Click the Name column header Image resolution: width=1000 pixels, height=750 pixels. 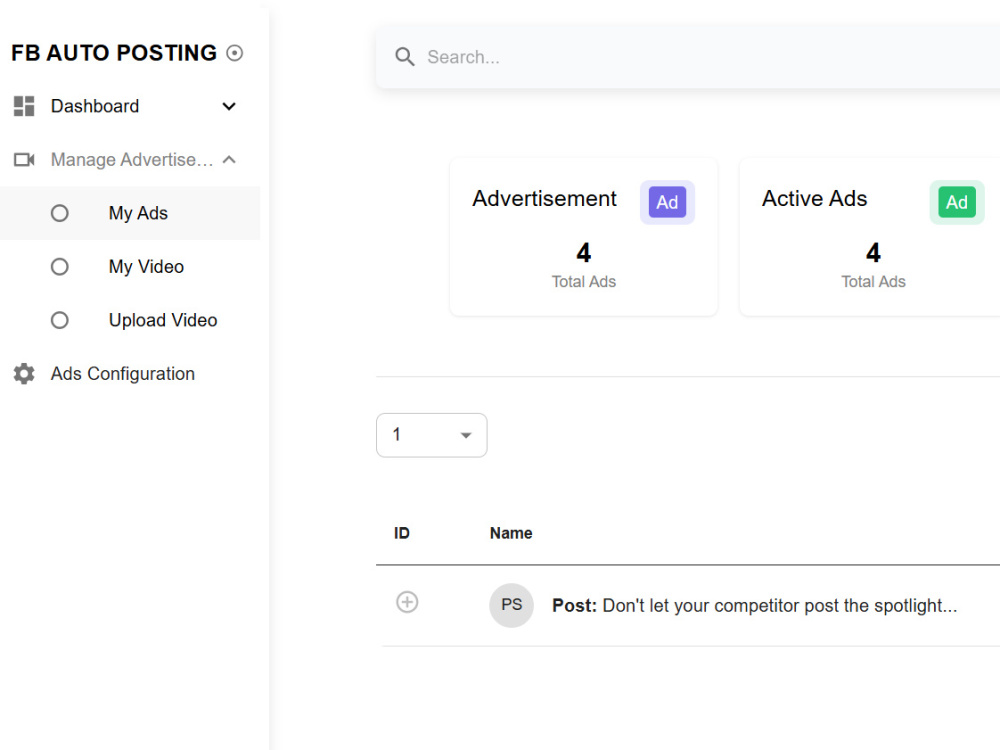pos(511,533)
